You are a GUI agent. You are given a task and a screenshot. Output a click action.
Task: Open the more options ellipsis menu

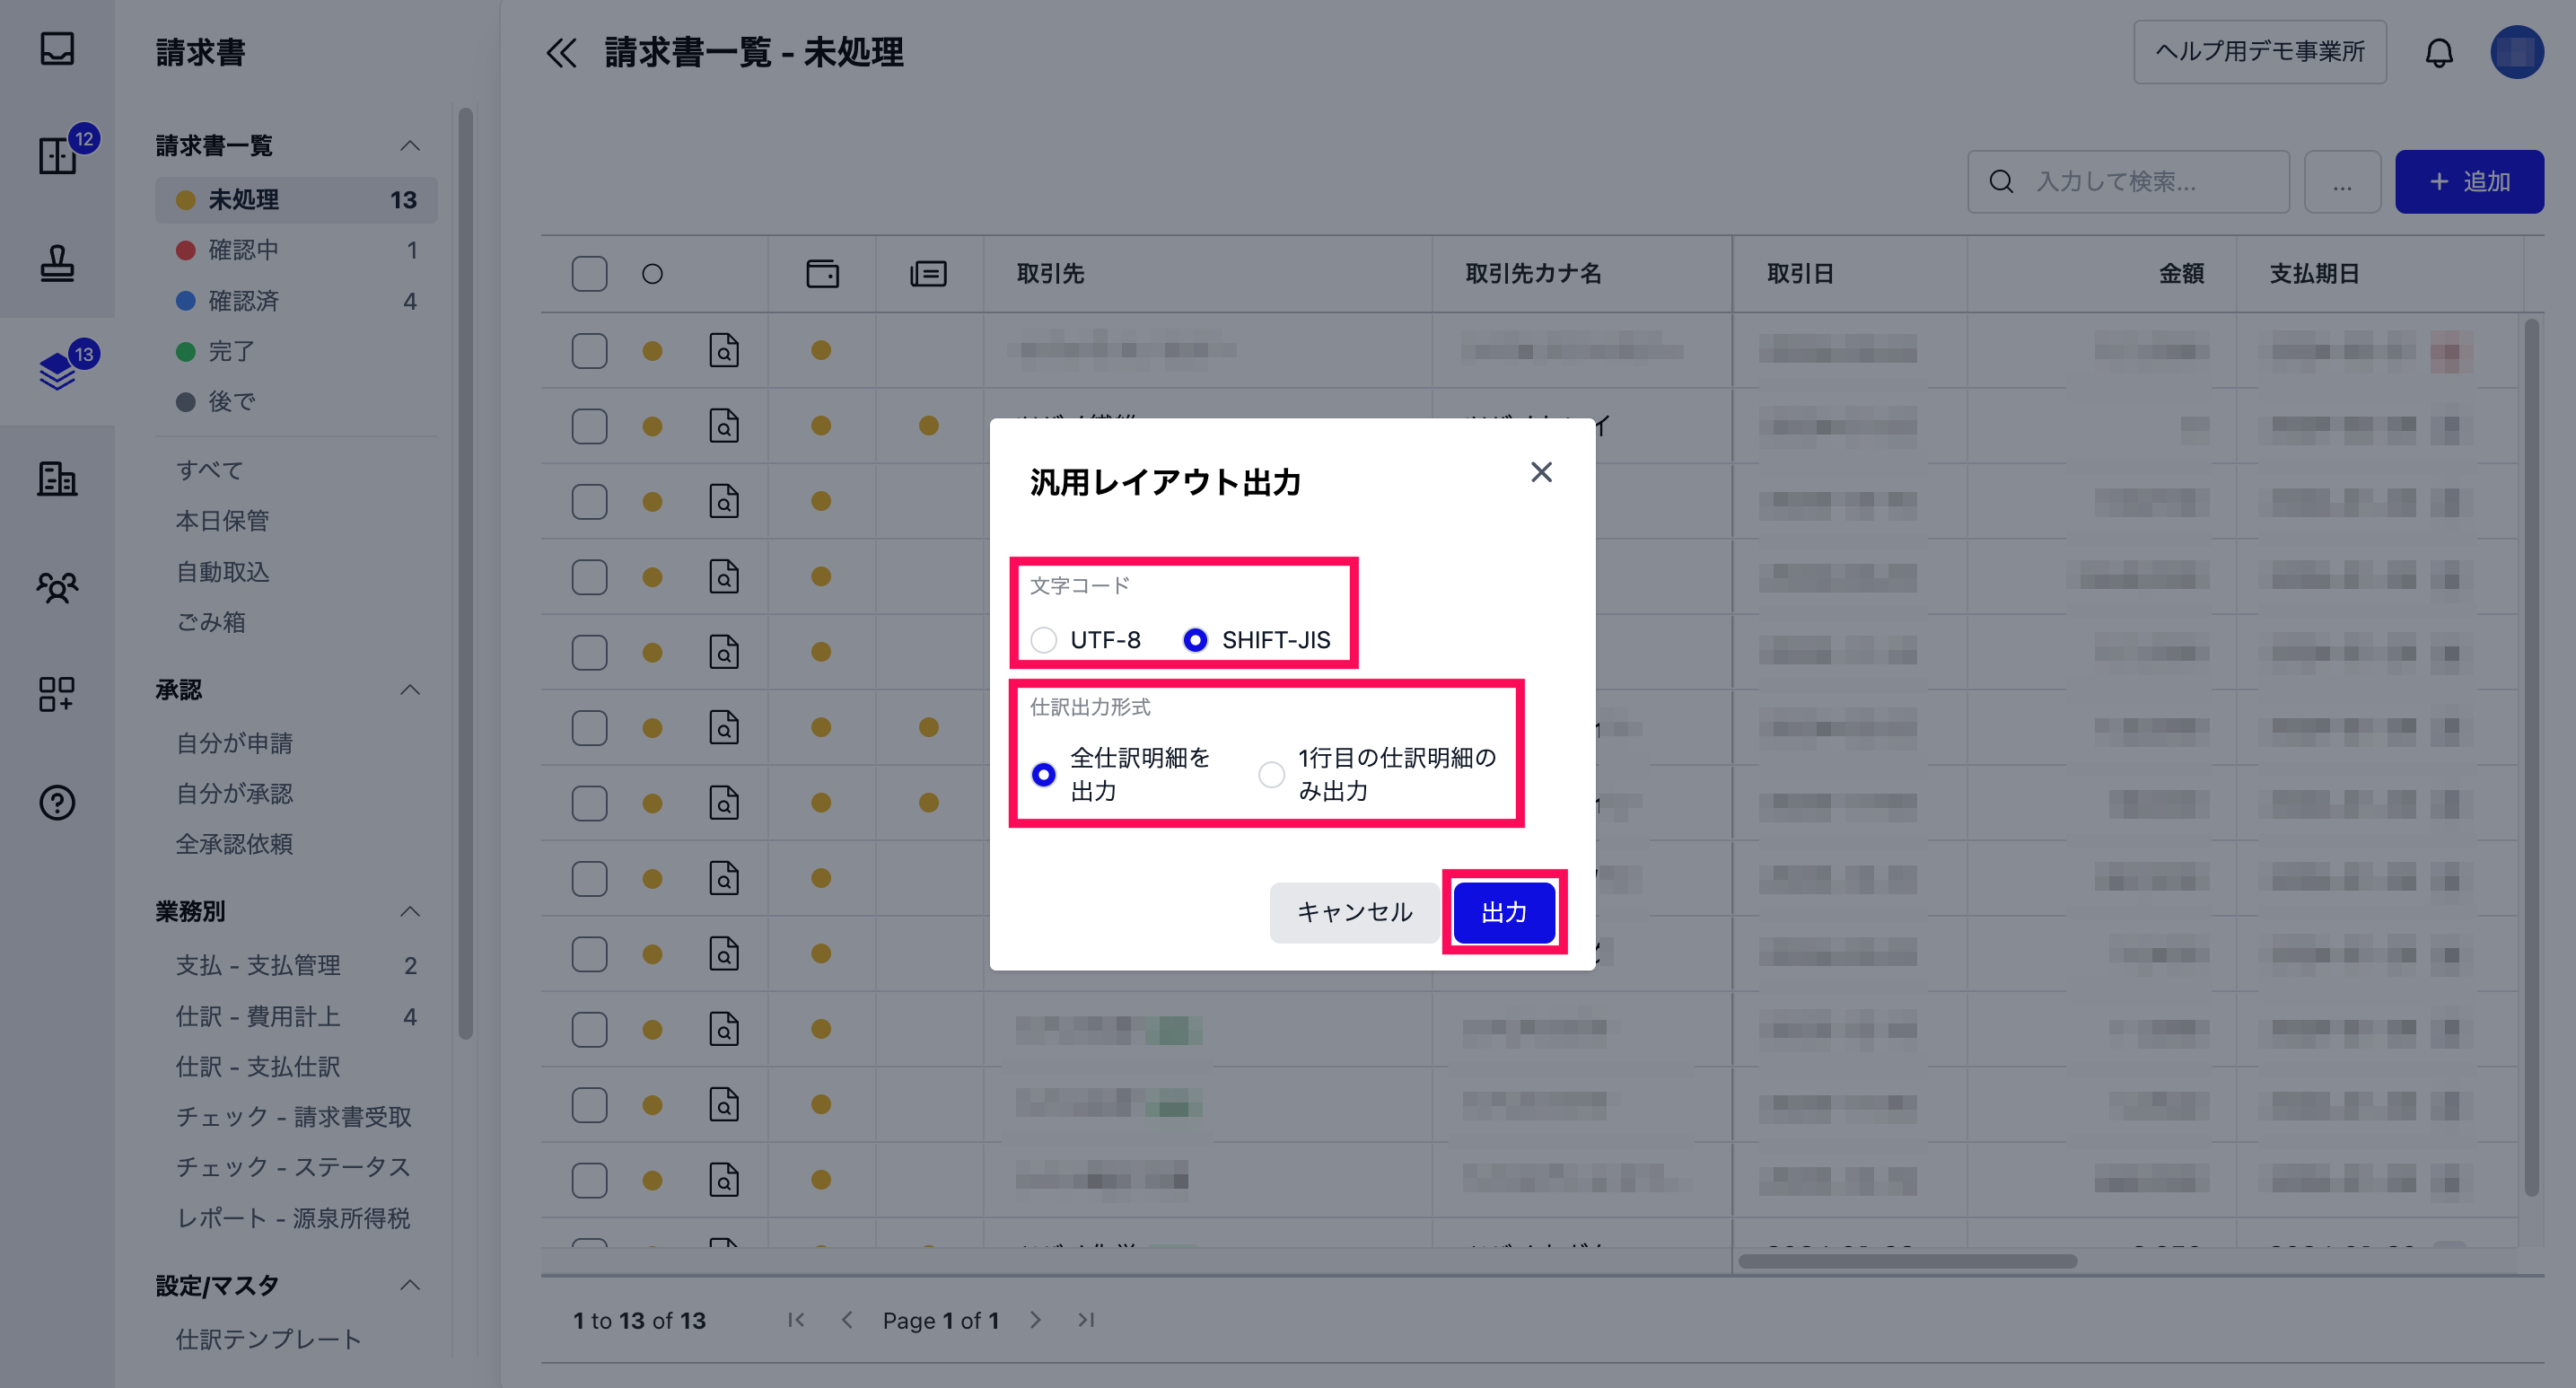point(2342,182)
